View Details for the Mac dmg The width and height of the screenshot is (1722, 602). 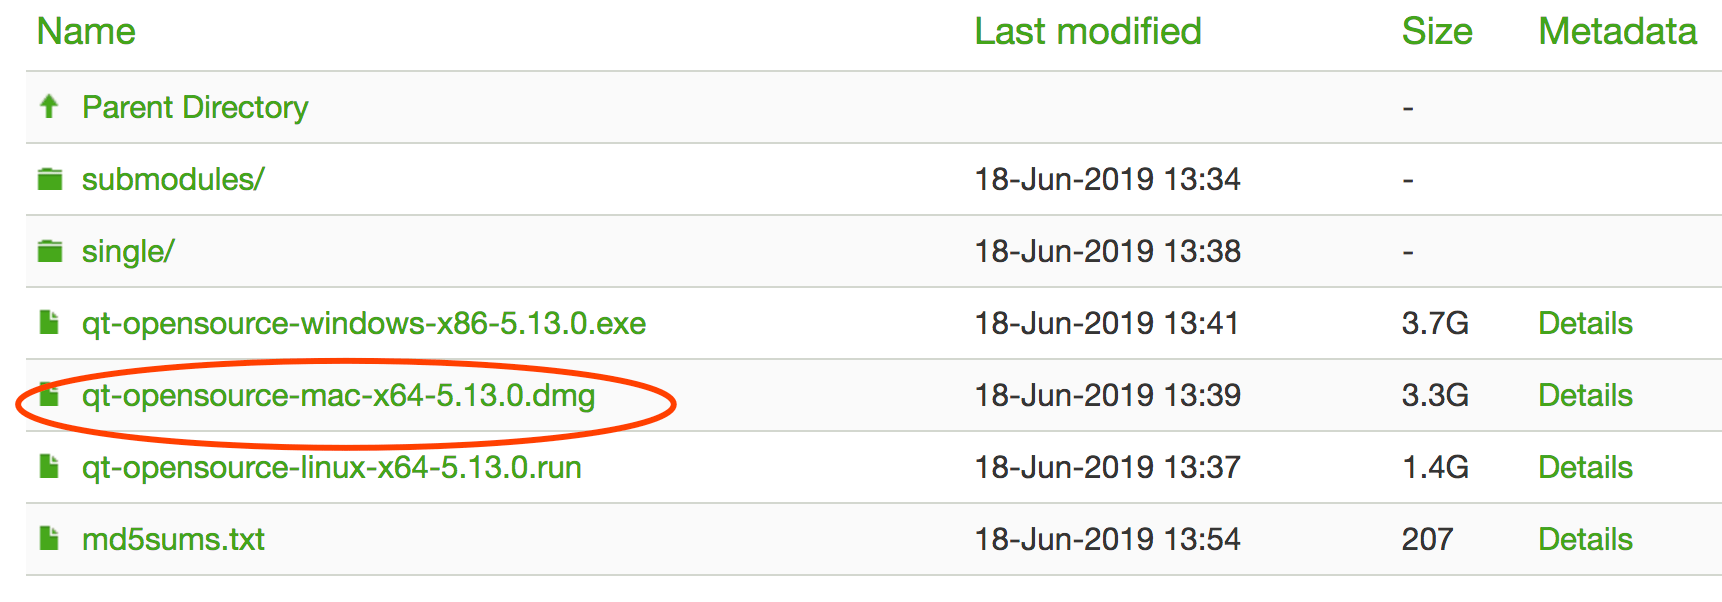[1585, 395]
